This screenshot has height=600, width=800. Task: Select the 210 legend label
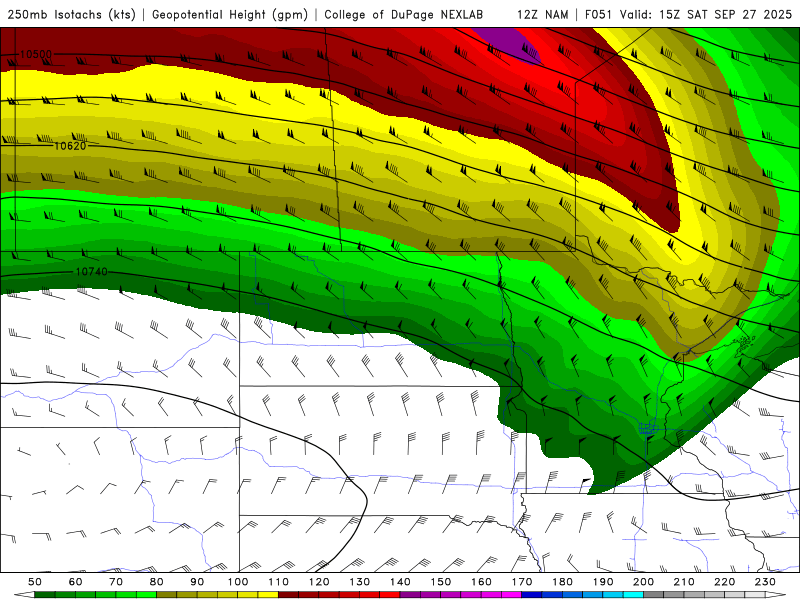coord(684,582)
